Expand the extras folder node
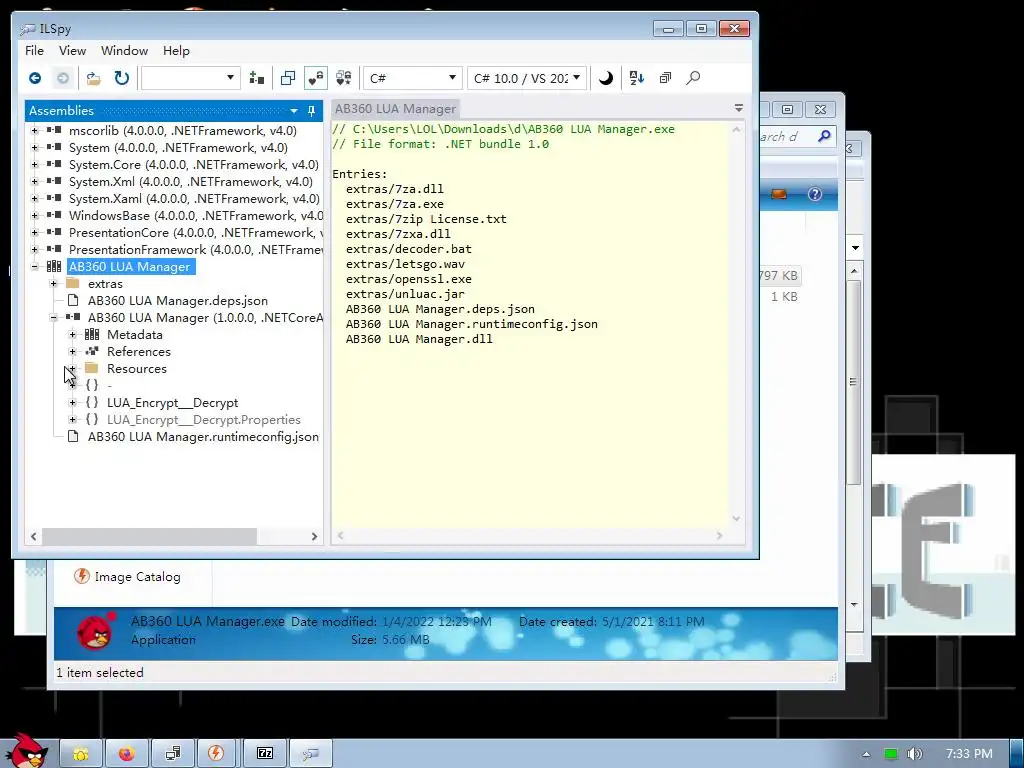Image resolution: width=1024 pixels, height=768 pixels. pyautogui.click(x=54, y=283)
